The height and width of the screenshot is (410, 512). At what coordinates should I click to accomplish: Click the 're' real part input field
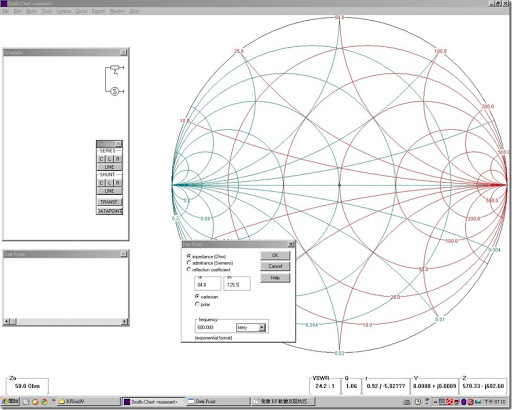tap(207, 285)
